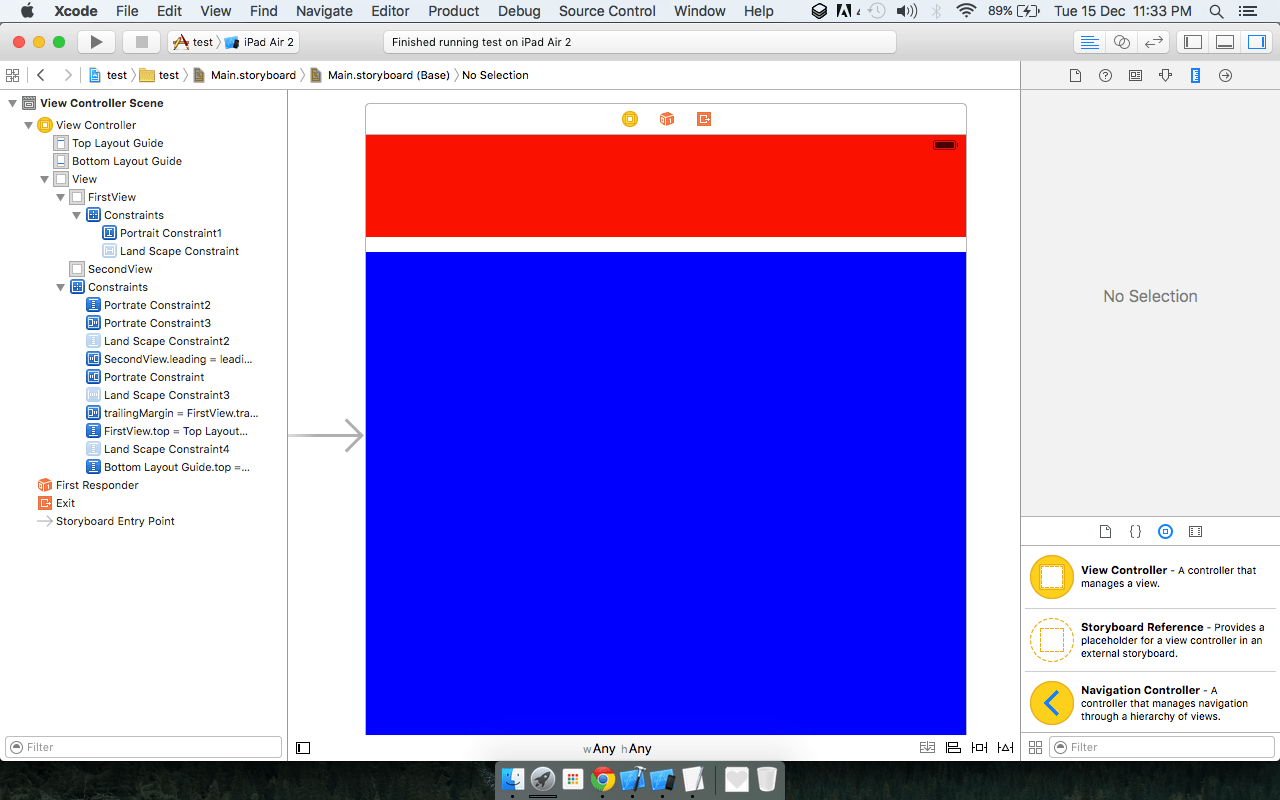Open the Attributes inspector
Screen dimensions: 1280x800
(x=1165, y=76)
